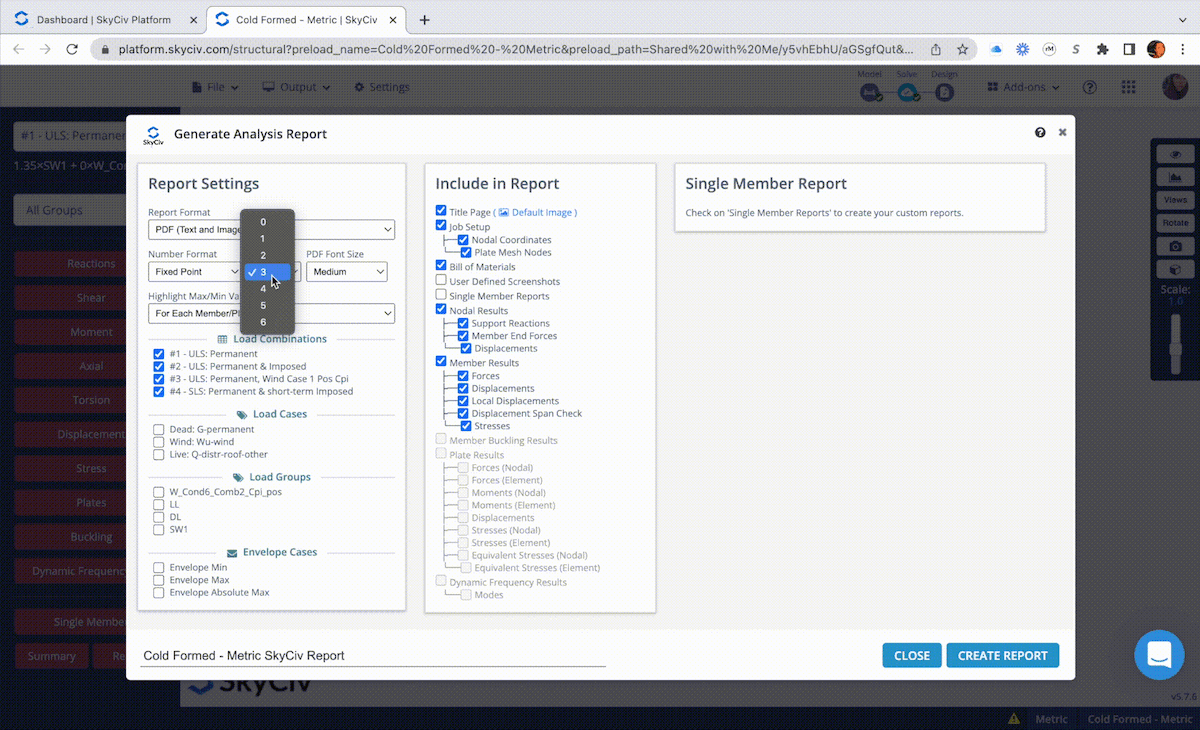This screenshot has height=730, width=1200.
Task: Open the PDF Font Size dropdown
Action: click(346, 272)
